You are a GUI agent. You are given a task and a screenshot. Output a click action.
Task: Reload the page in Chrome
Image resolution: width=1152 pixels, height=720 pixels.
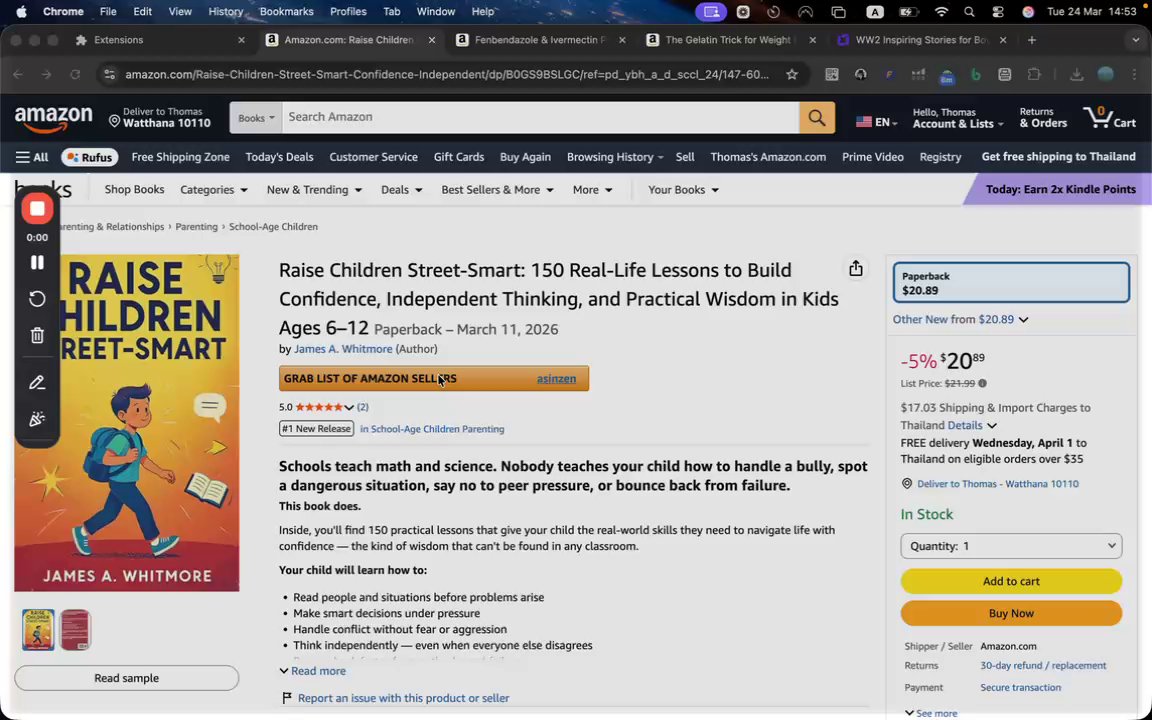[x=74, y=74]
